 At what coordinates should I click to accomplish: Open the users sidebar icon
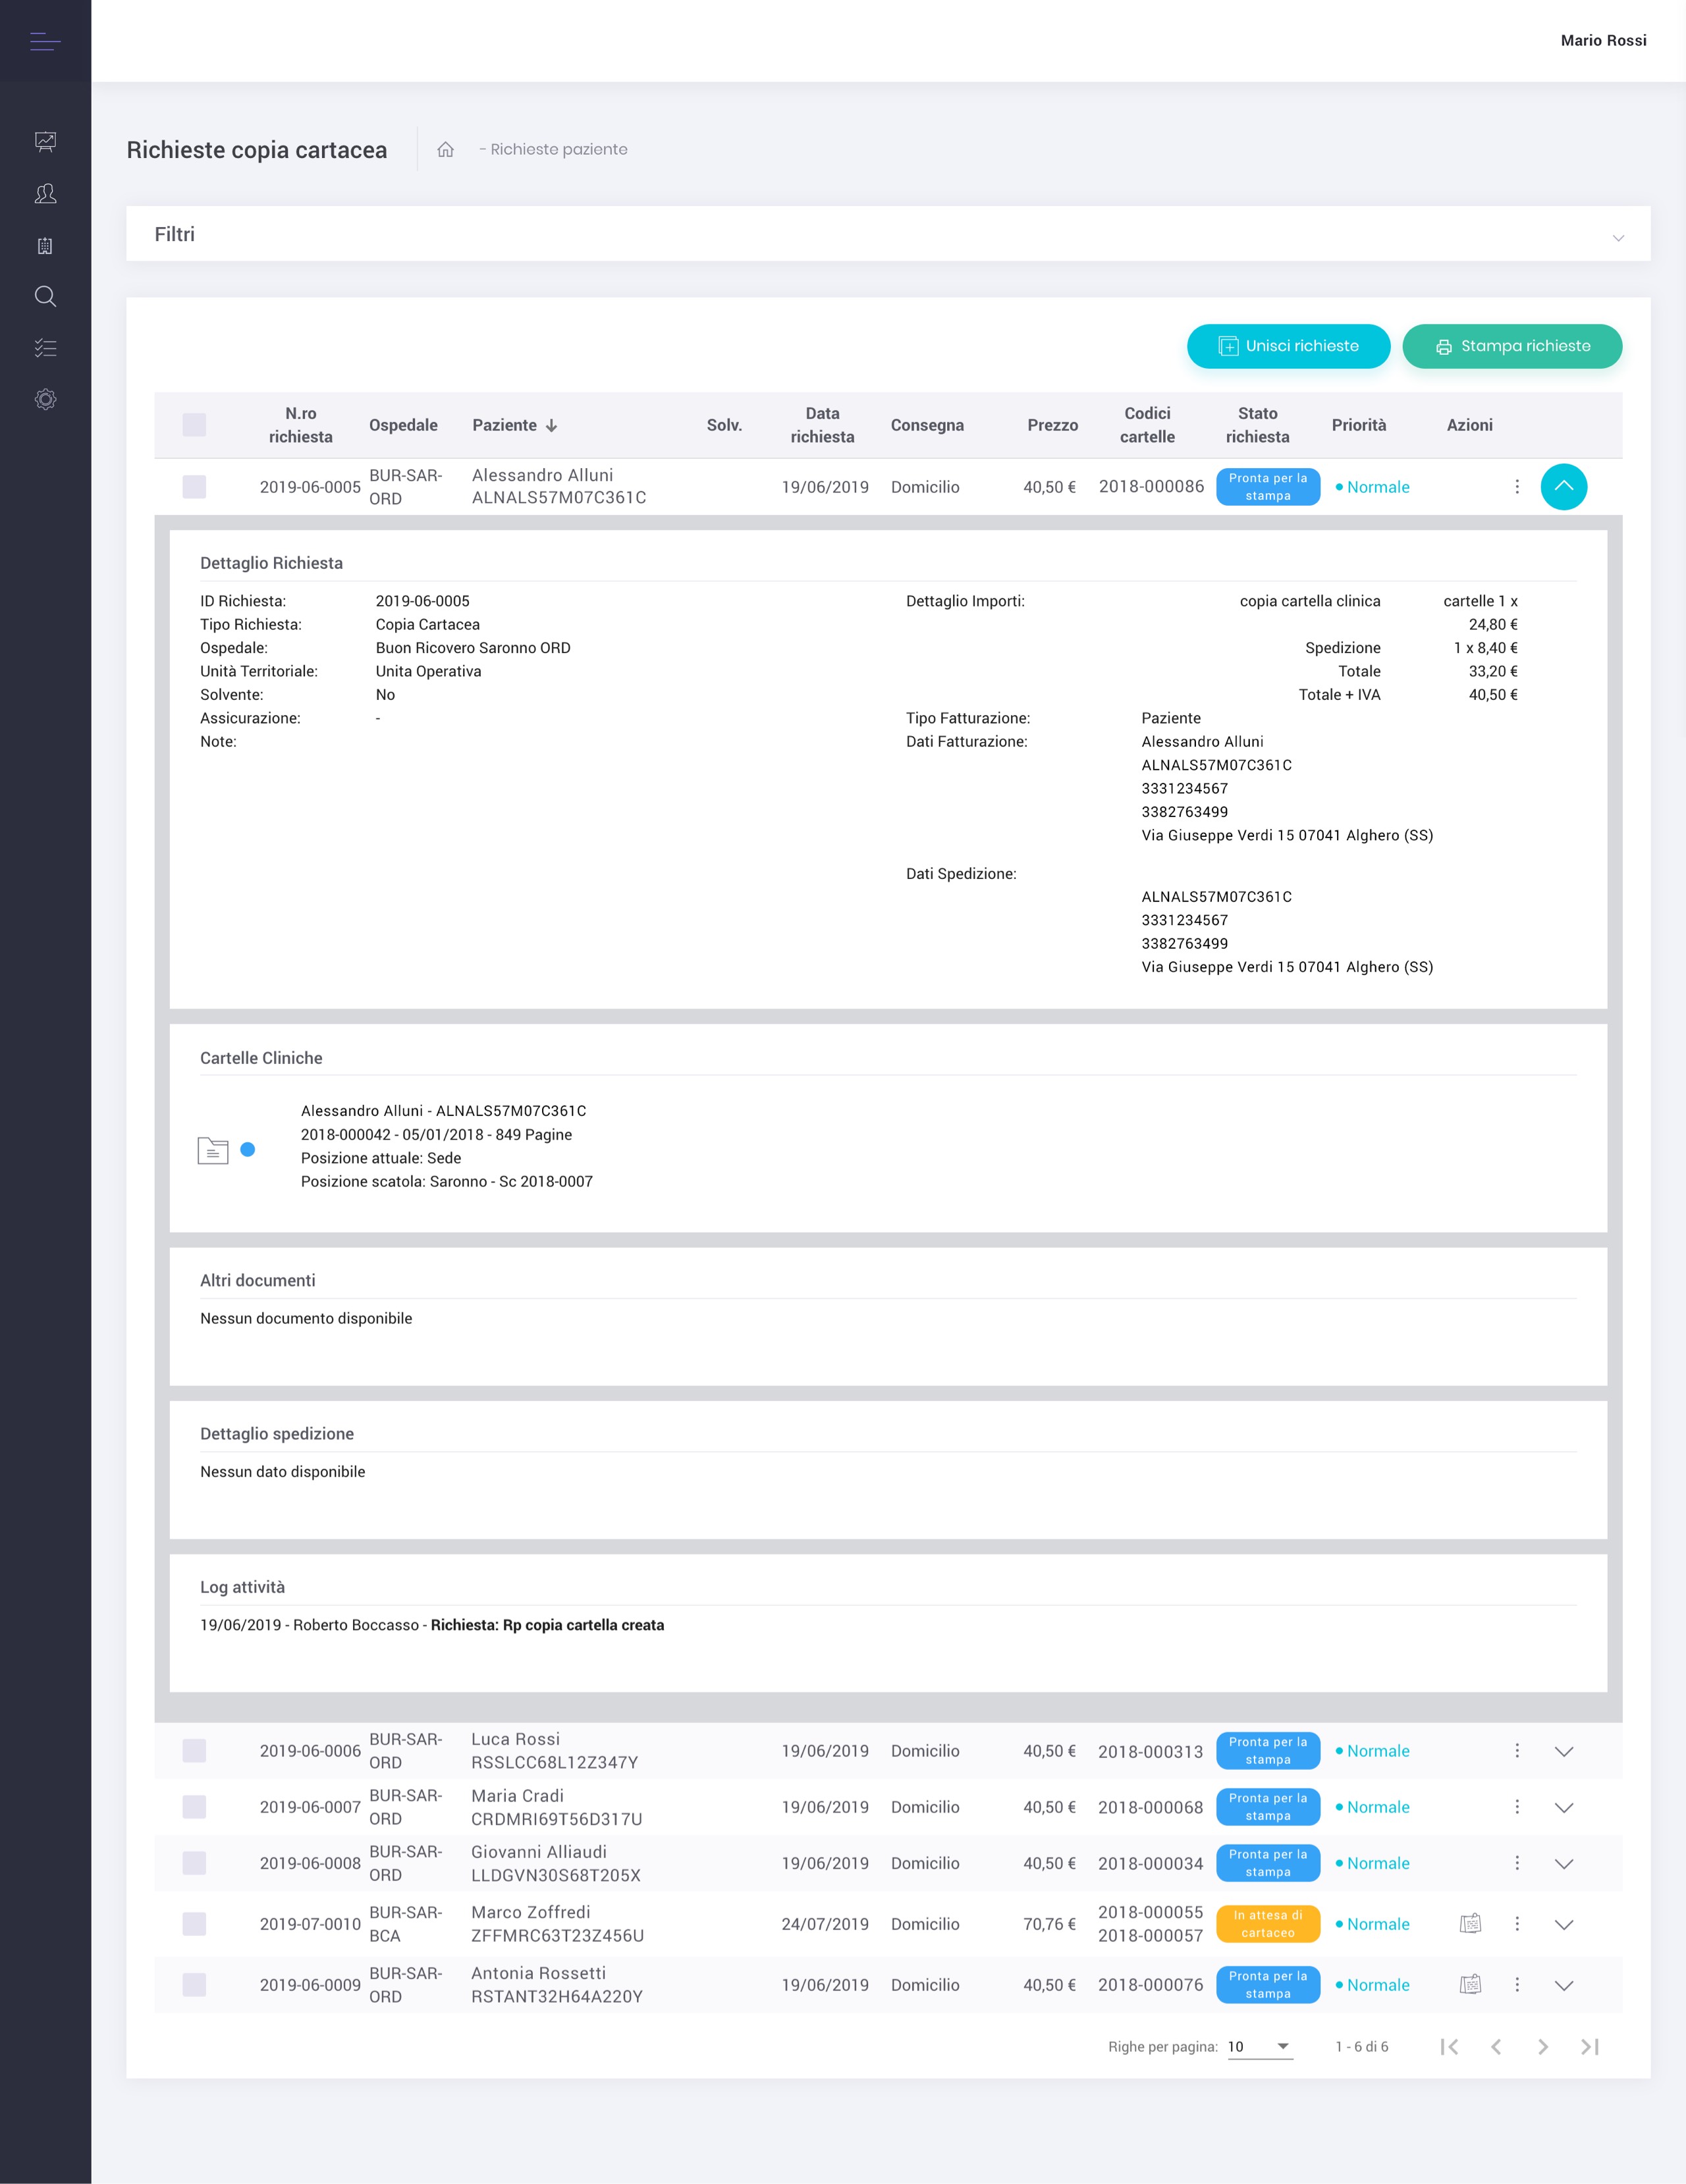point(45,194)
